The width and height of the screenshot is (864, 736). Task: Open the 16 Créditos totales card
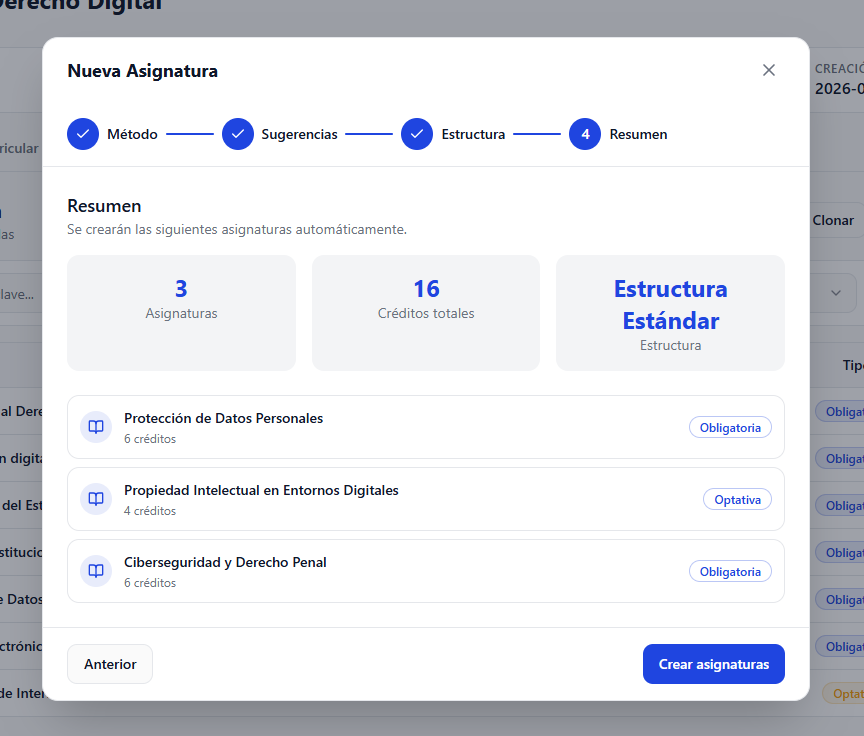426,312
